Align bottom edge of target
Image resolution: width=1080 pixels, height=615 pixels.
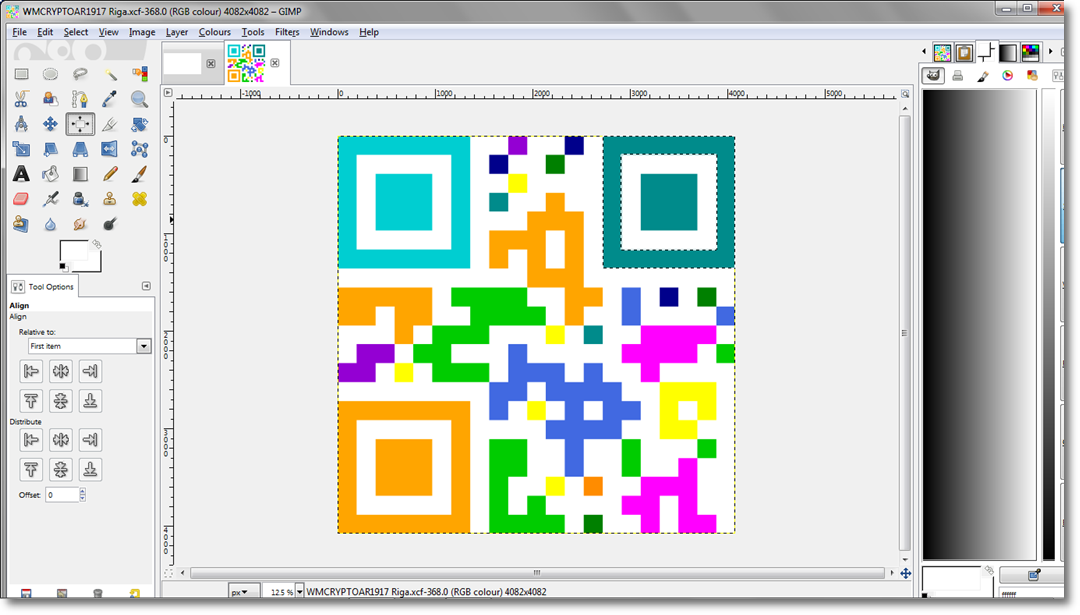(90, 401)
